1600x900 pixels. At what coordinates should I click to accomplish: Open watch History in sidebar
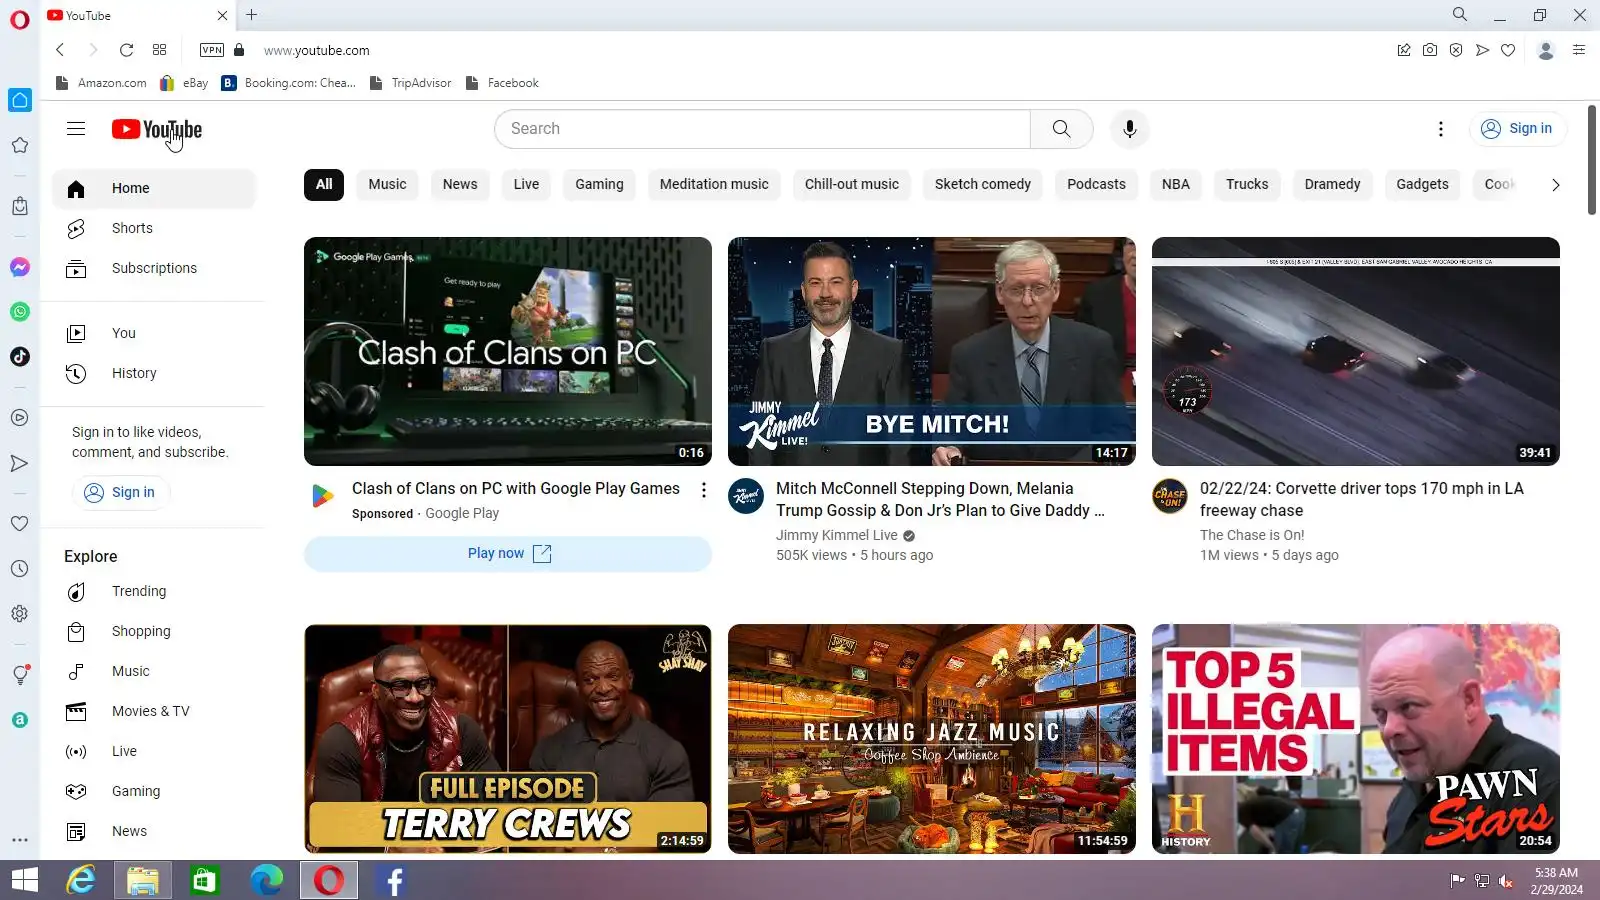[x=154, y=373]
